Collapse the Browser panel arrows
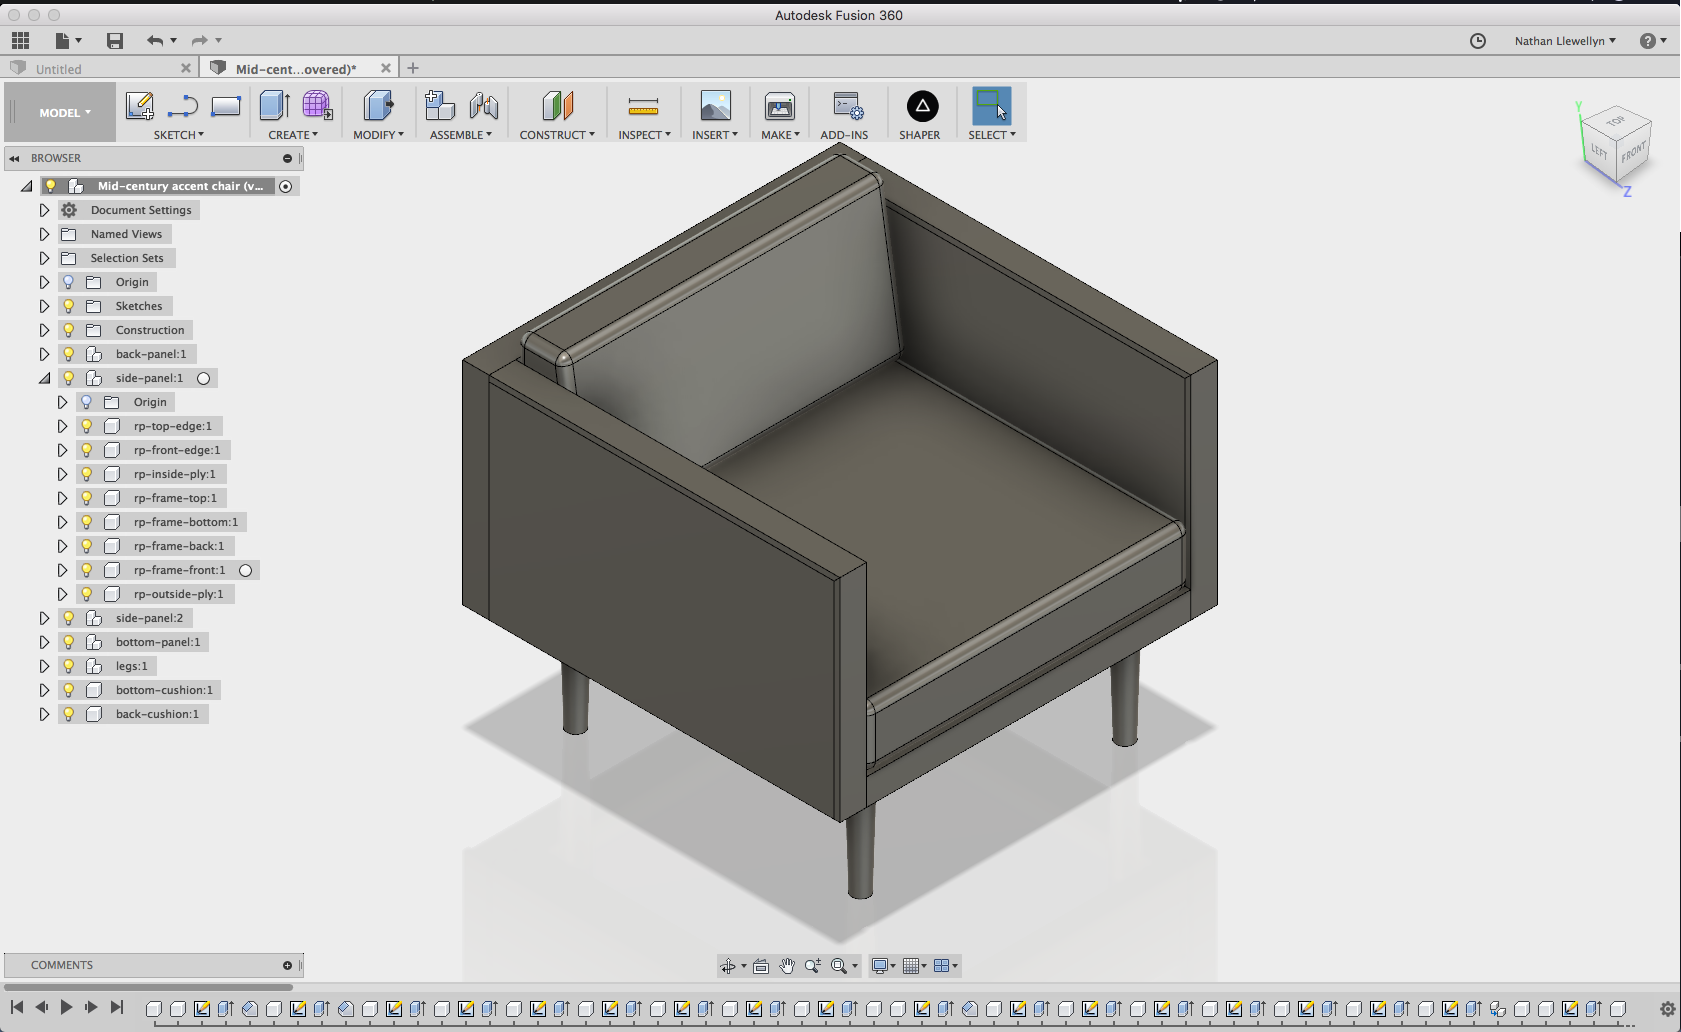 click(14, 158)
